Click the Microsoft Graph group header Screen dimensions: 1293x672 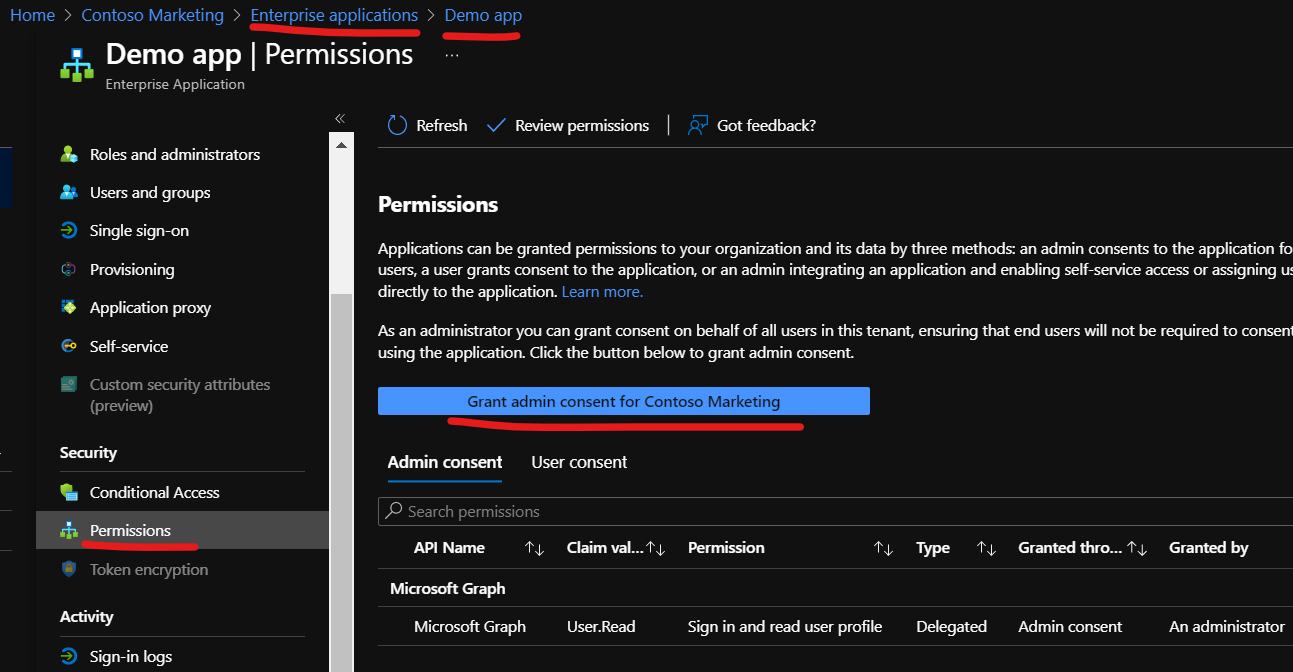[448, 588]
